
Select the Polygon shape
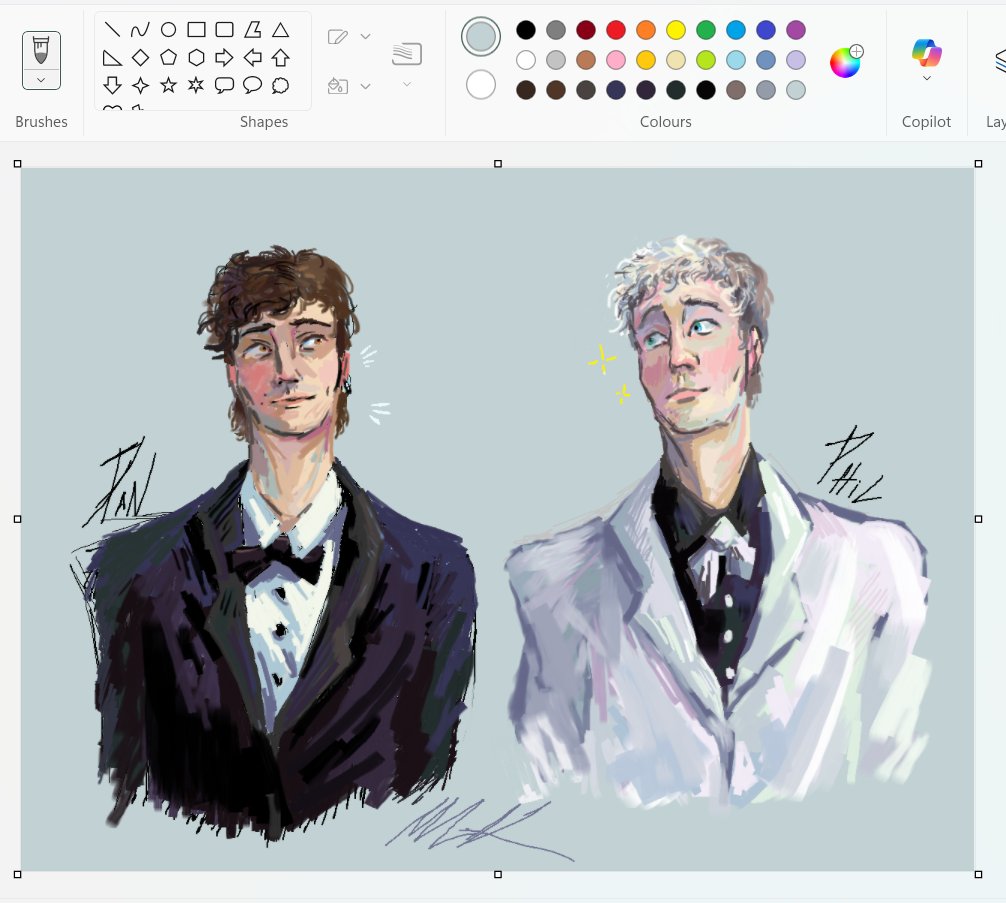coord(253,30)
